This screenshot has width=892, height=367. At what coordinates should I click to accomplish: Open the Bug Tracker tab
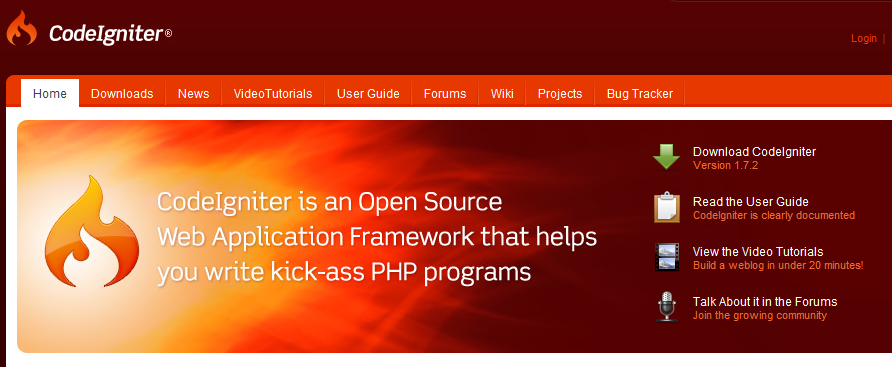click(640, 94)
